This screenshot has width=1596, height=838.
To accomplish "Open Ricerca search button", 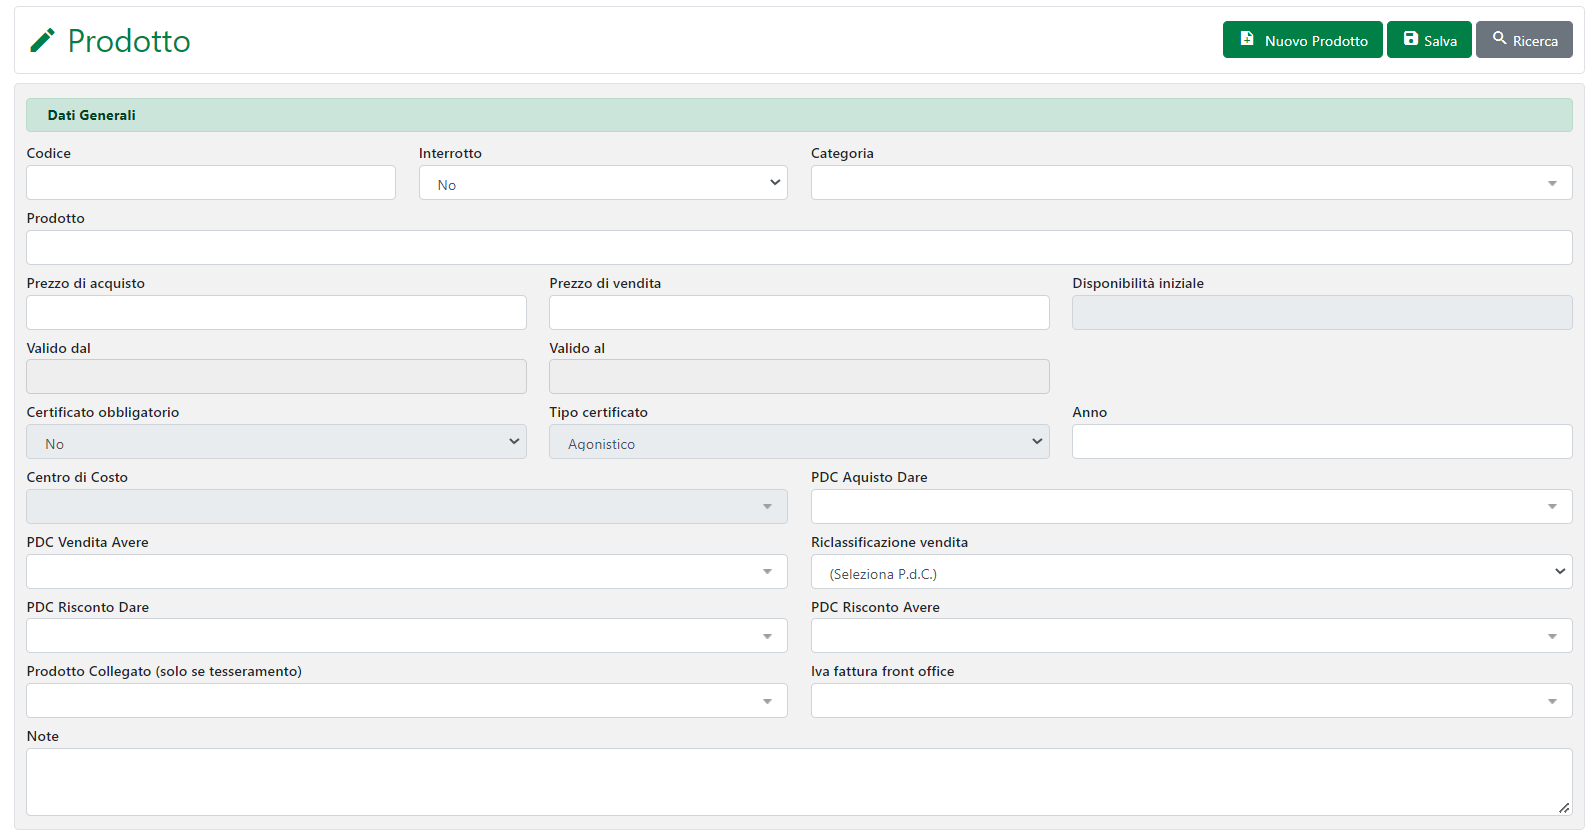I will (1524, 40).
